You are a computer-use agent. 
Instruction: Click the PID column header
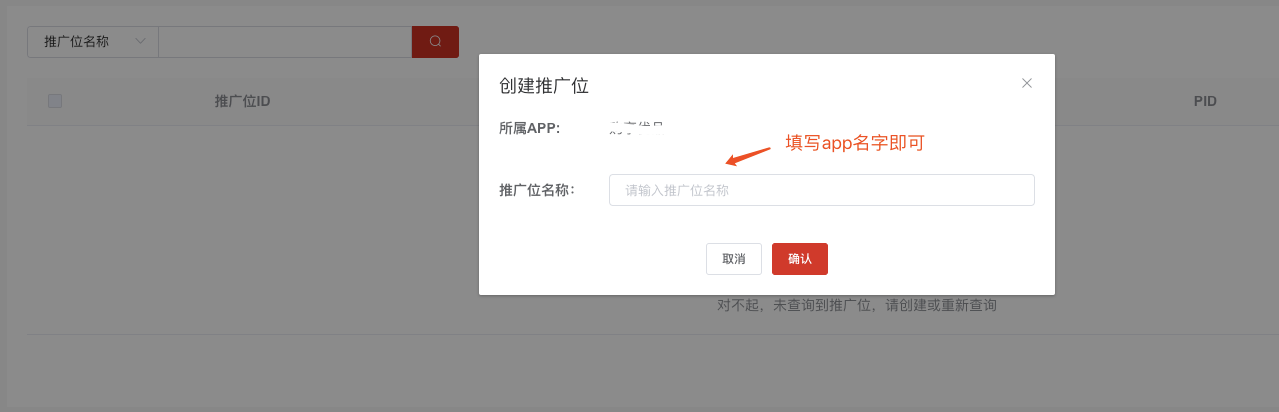pos(1205,101)
